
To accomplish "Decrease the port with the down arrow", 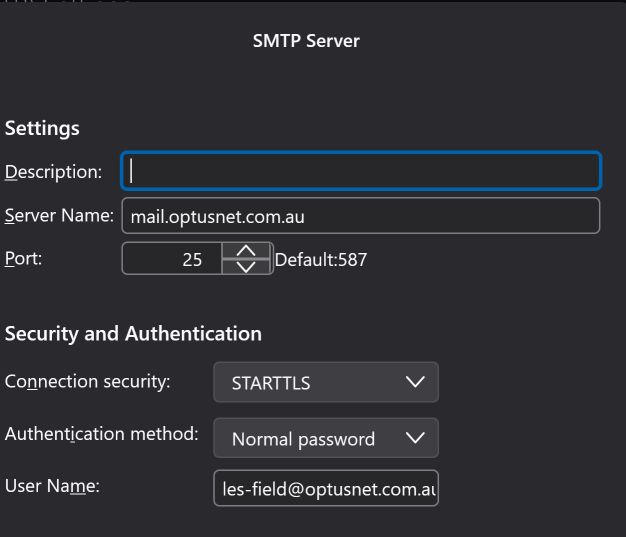I will pyautogui.click(x=246, y=267).
